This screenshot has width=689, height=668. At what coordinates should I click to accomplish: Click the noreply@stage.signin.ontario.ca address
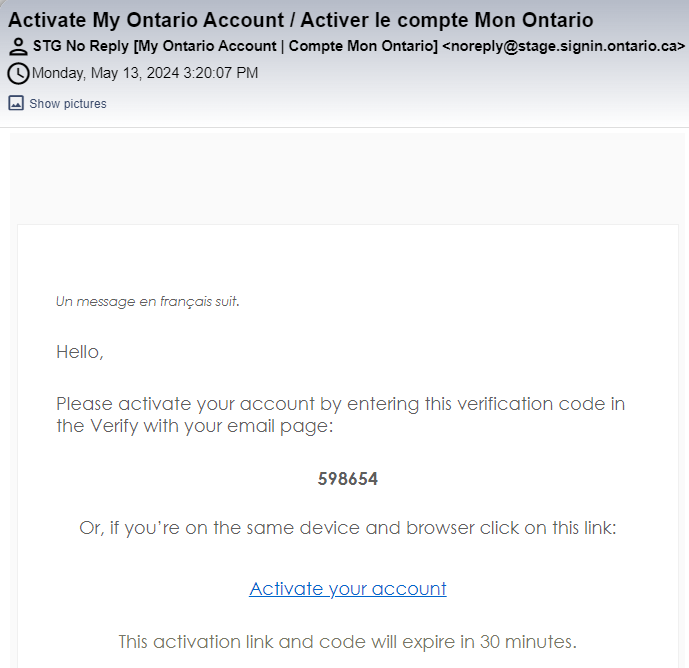click(x=564, y=46)
